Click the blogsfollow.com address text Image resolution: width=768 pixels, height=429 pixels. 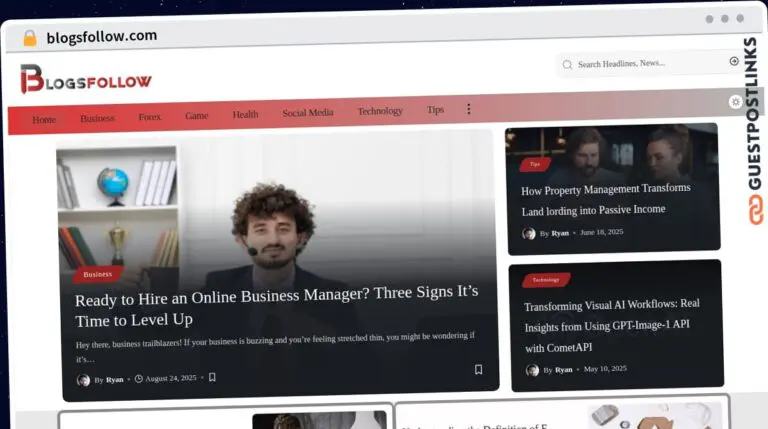click(102, 36)
